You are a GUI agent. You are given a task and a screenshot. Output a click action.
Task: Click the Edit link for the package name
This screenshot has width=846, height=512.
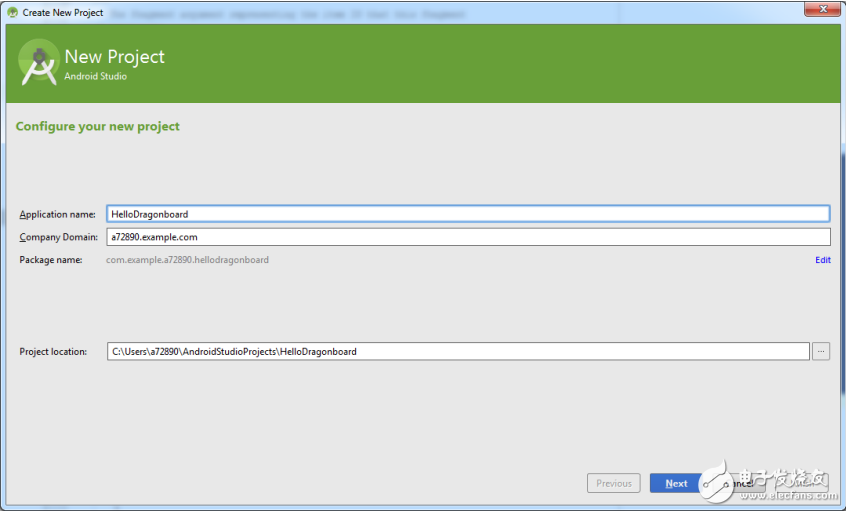822,260
